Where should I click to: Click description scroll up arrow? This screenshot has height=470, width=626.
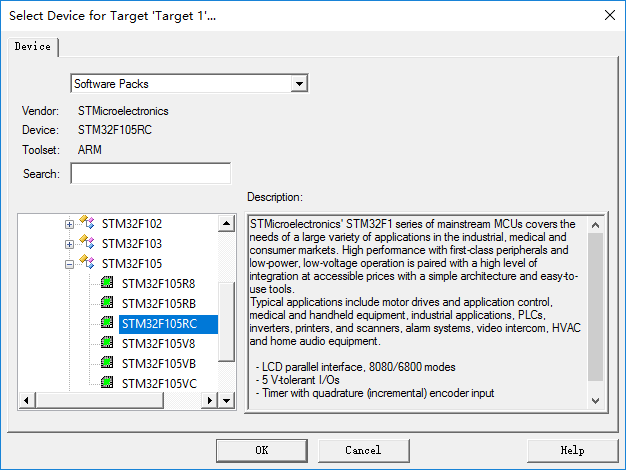coord(595,225)
